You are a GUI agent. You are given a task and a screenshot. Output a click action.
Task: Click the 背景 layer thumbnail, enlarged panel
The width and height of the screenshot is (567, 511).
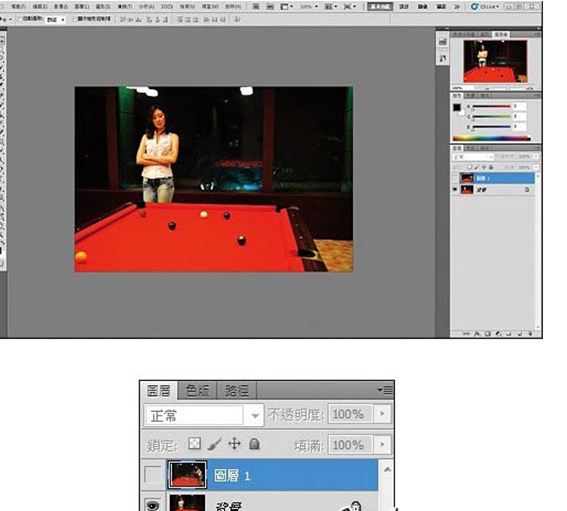[x=187, y=503]
